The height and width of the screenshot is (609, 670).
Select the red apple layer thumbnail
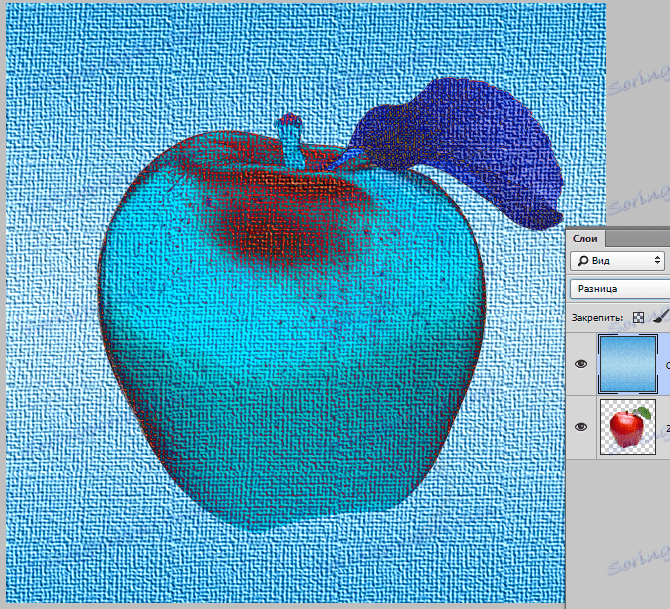point(628,427)
